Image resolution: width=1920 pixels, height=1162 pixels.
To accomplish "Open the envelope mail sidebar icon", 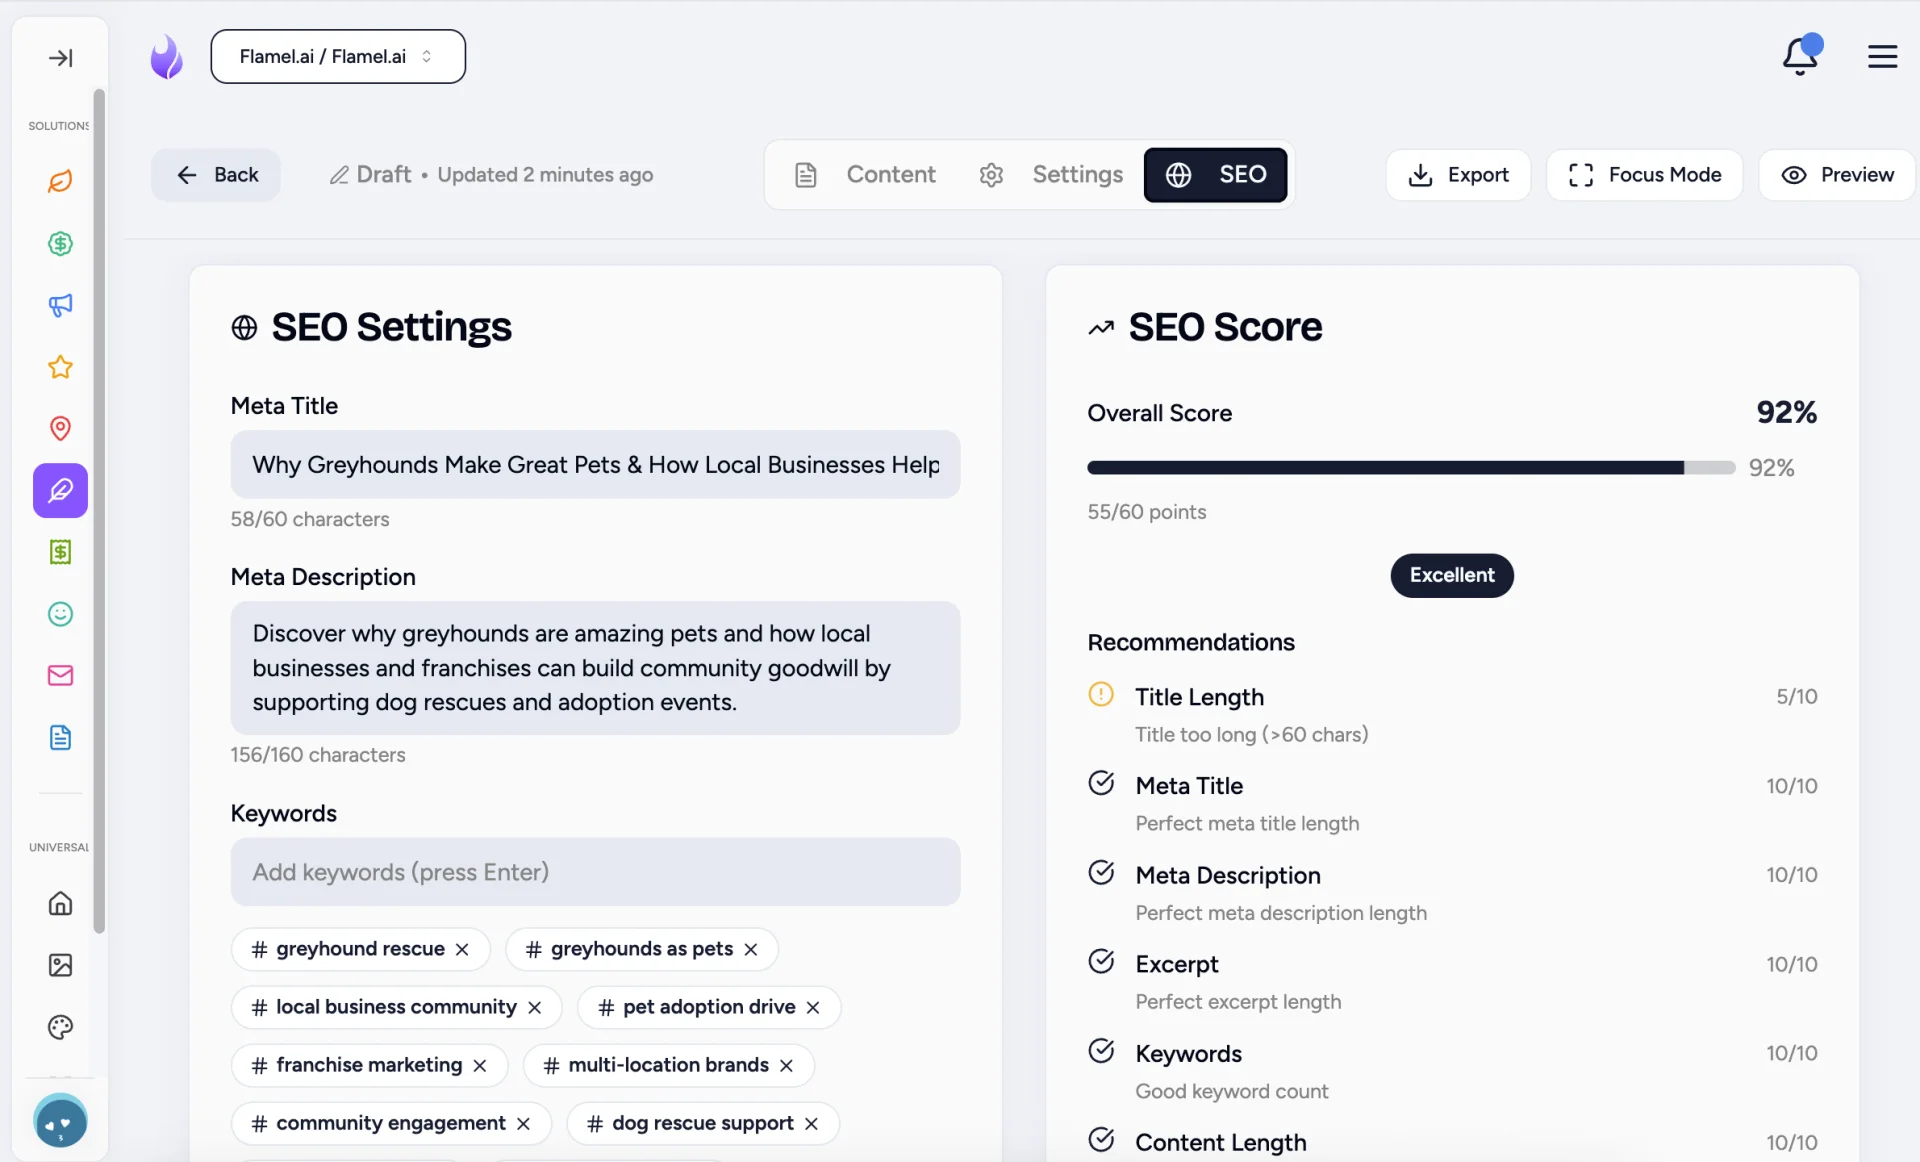I will [60, 676].
